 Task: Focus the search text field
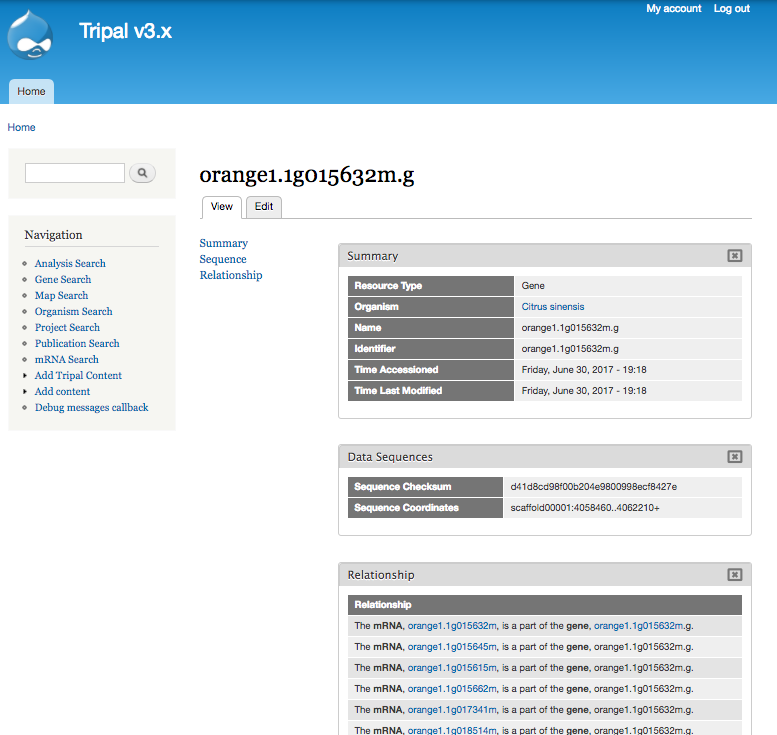pos(75,173)
